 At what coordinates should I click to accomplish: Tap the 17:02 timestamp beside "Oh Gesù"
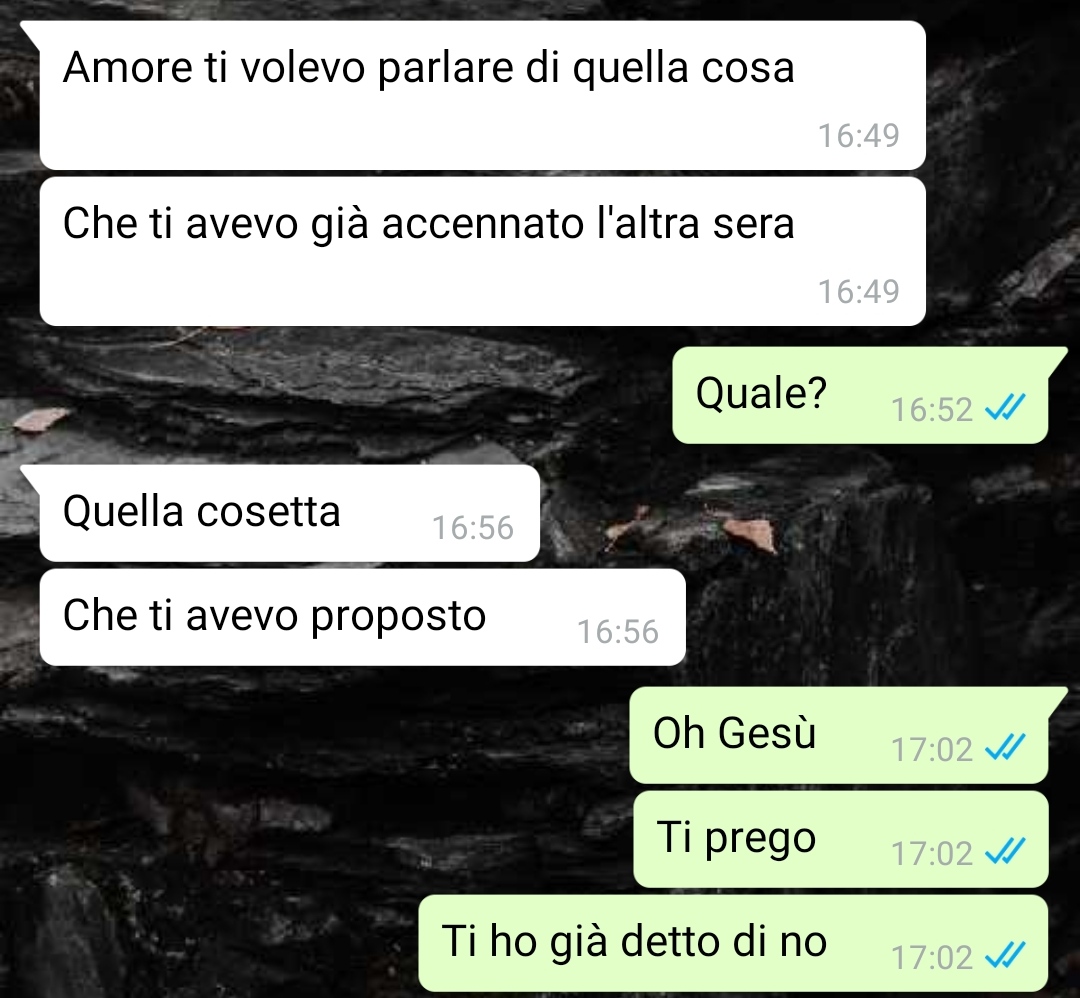tap(932, 749)
